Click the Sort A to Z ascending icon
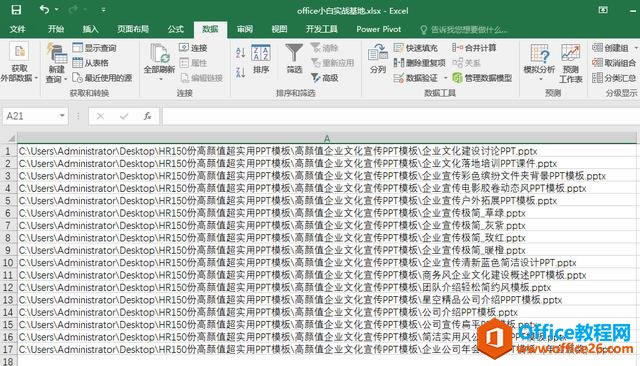The height and width of the screenshot is (366, 640). tap(240, 53)
